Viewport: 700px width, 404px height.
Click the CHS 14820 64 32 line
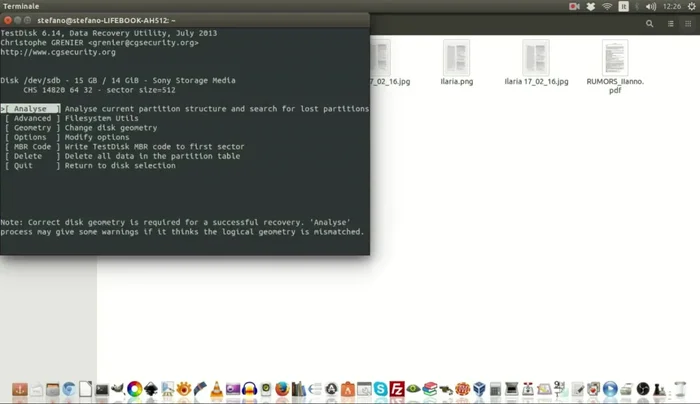[x=99, y=90]
